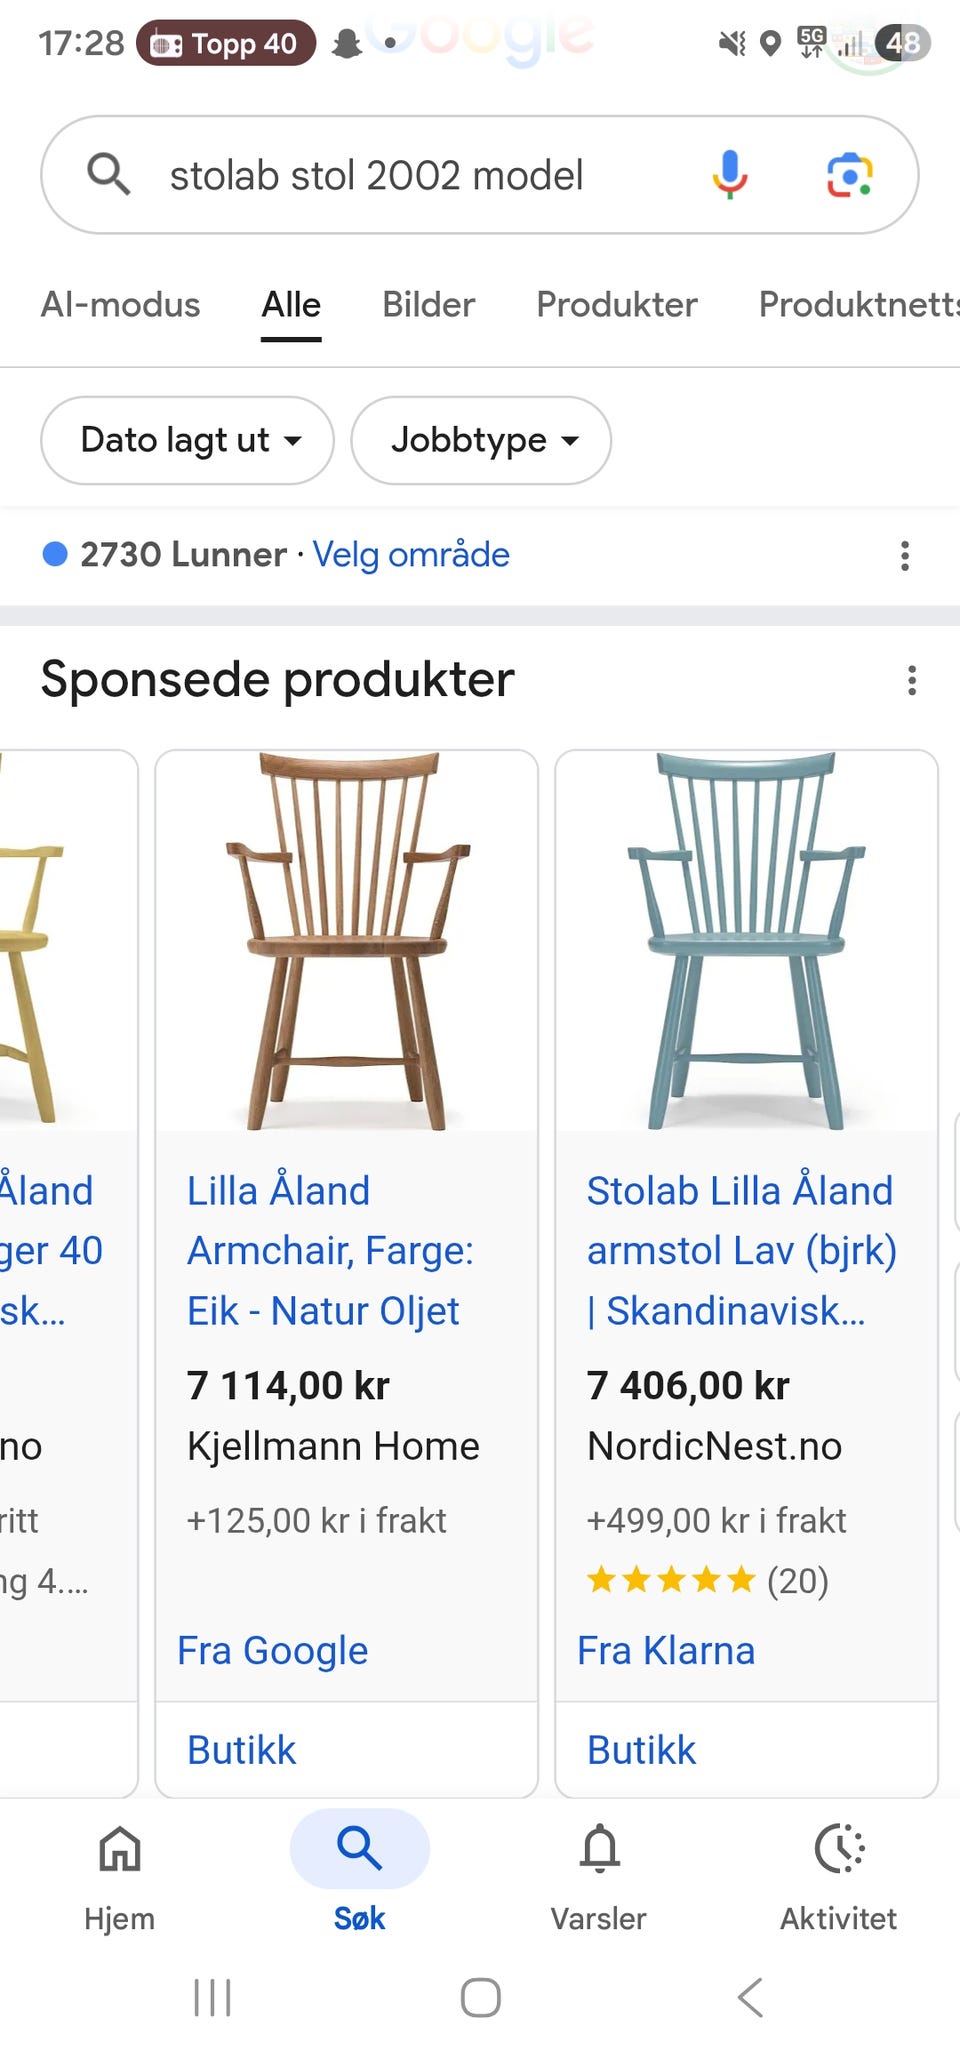The height and width of the screenshot is (2059, 960).
Task: Open three-dot menu beside 2730 Lunner
Action: click(x=905, y=555)
